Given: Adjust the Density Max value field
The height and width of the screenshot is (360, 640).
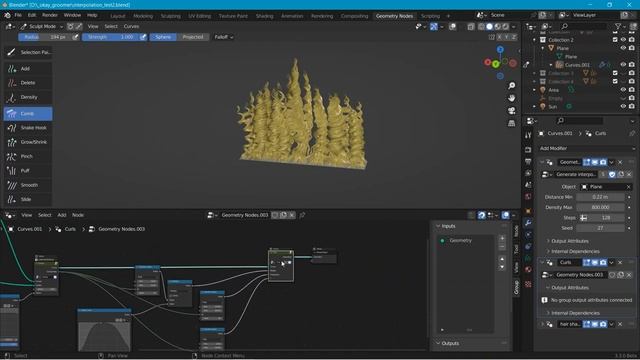Looking at the screenshot, I should 600,207.
